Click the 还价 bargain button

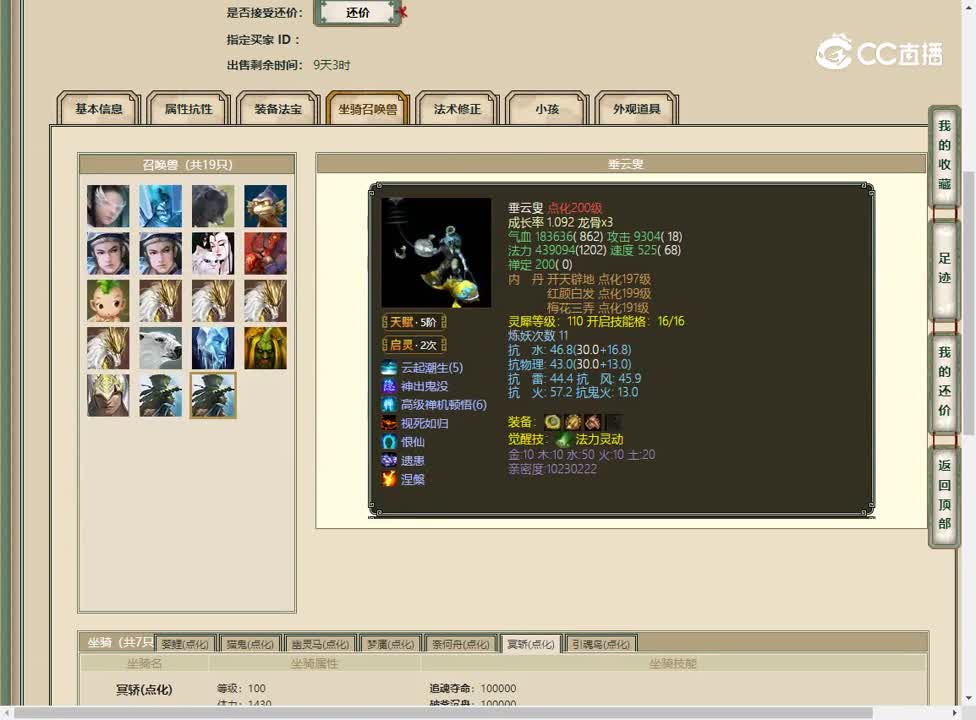pyautogui.click(x=357, y=14)
